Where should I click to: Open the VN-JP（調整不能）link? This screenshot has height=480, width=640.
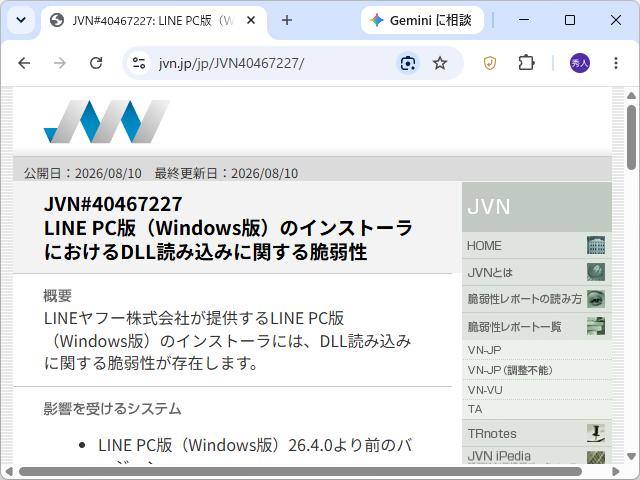tap(510, 370)
